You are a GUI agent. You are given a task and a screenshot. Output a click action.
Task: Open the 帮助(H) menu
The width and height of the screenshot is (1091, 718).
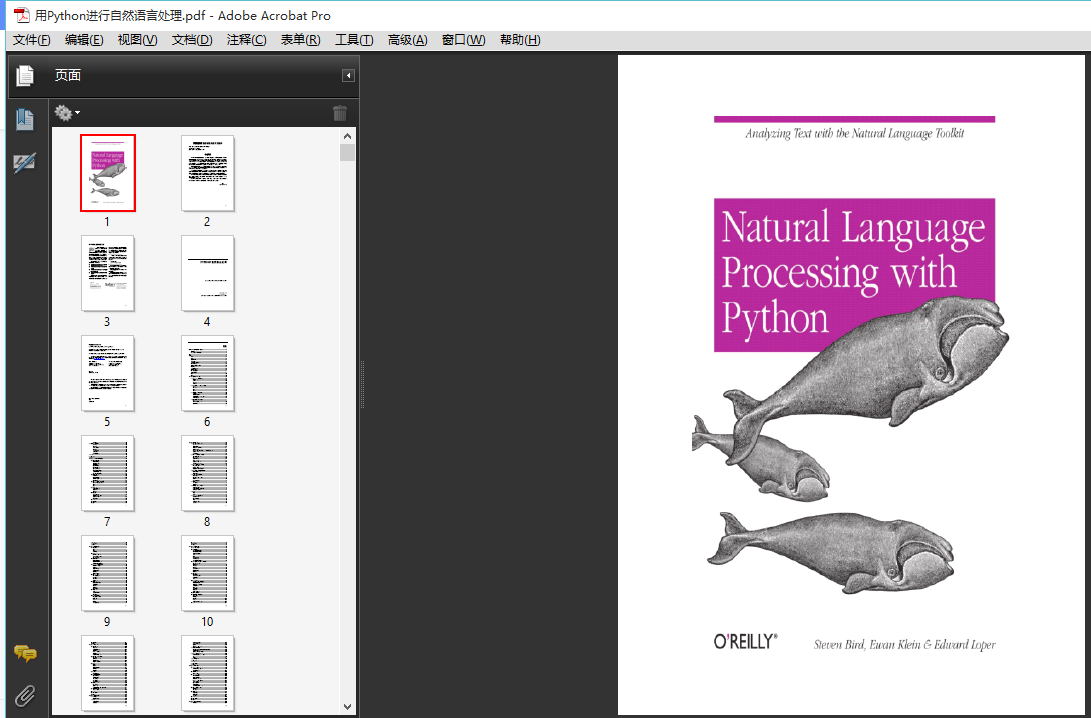click(x=520, y=40)
